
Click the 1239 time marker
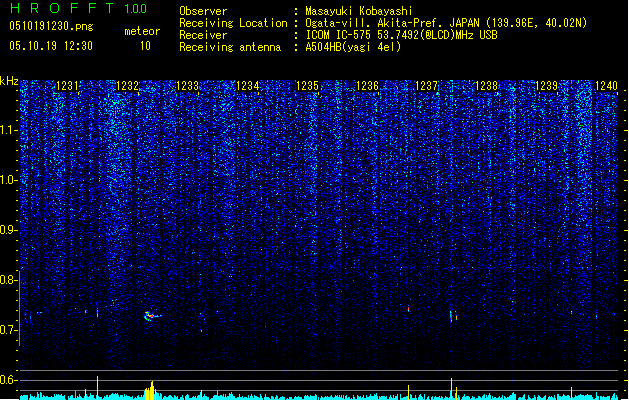[x=546, y=86]
